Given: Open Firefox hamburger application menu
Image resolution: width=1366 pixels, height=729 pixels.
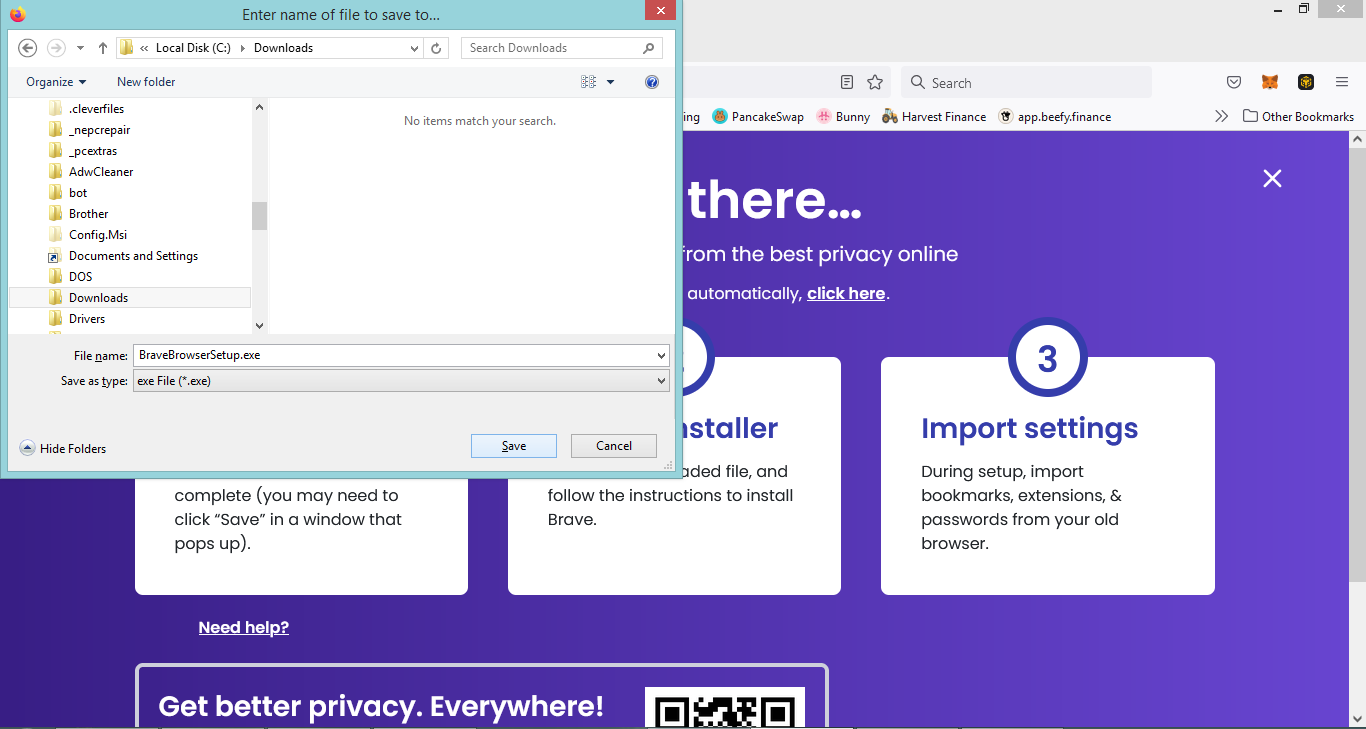Looking at the screenshot, I should coord(1342,82).
